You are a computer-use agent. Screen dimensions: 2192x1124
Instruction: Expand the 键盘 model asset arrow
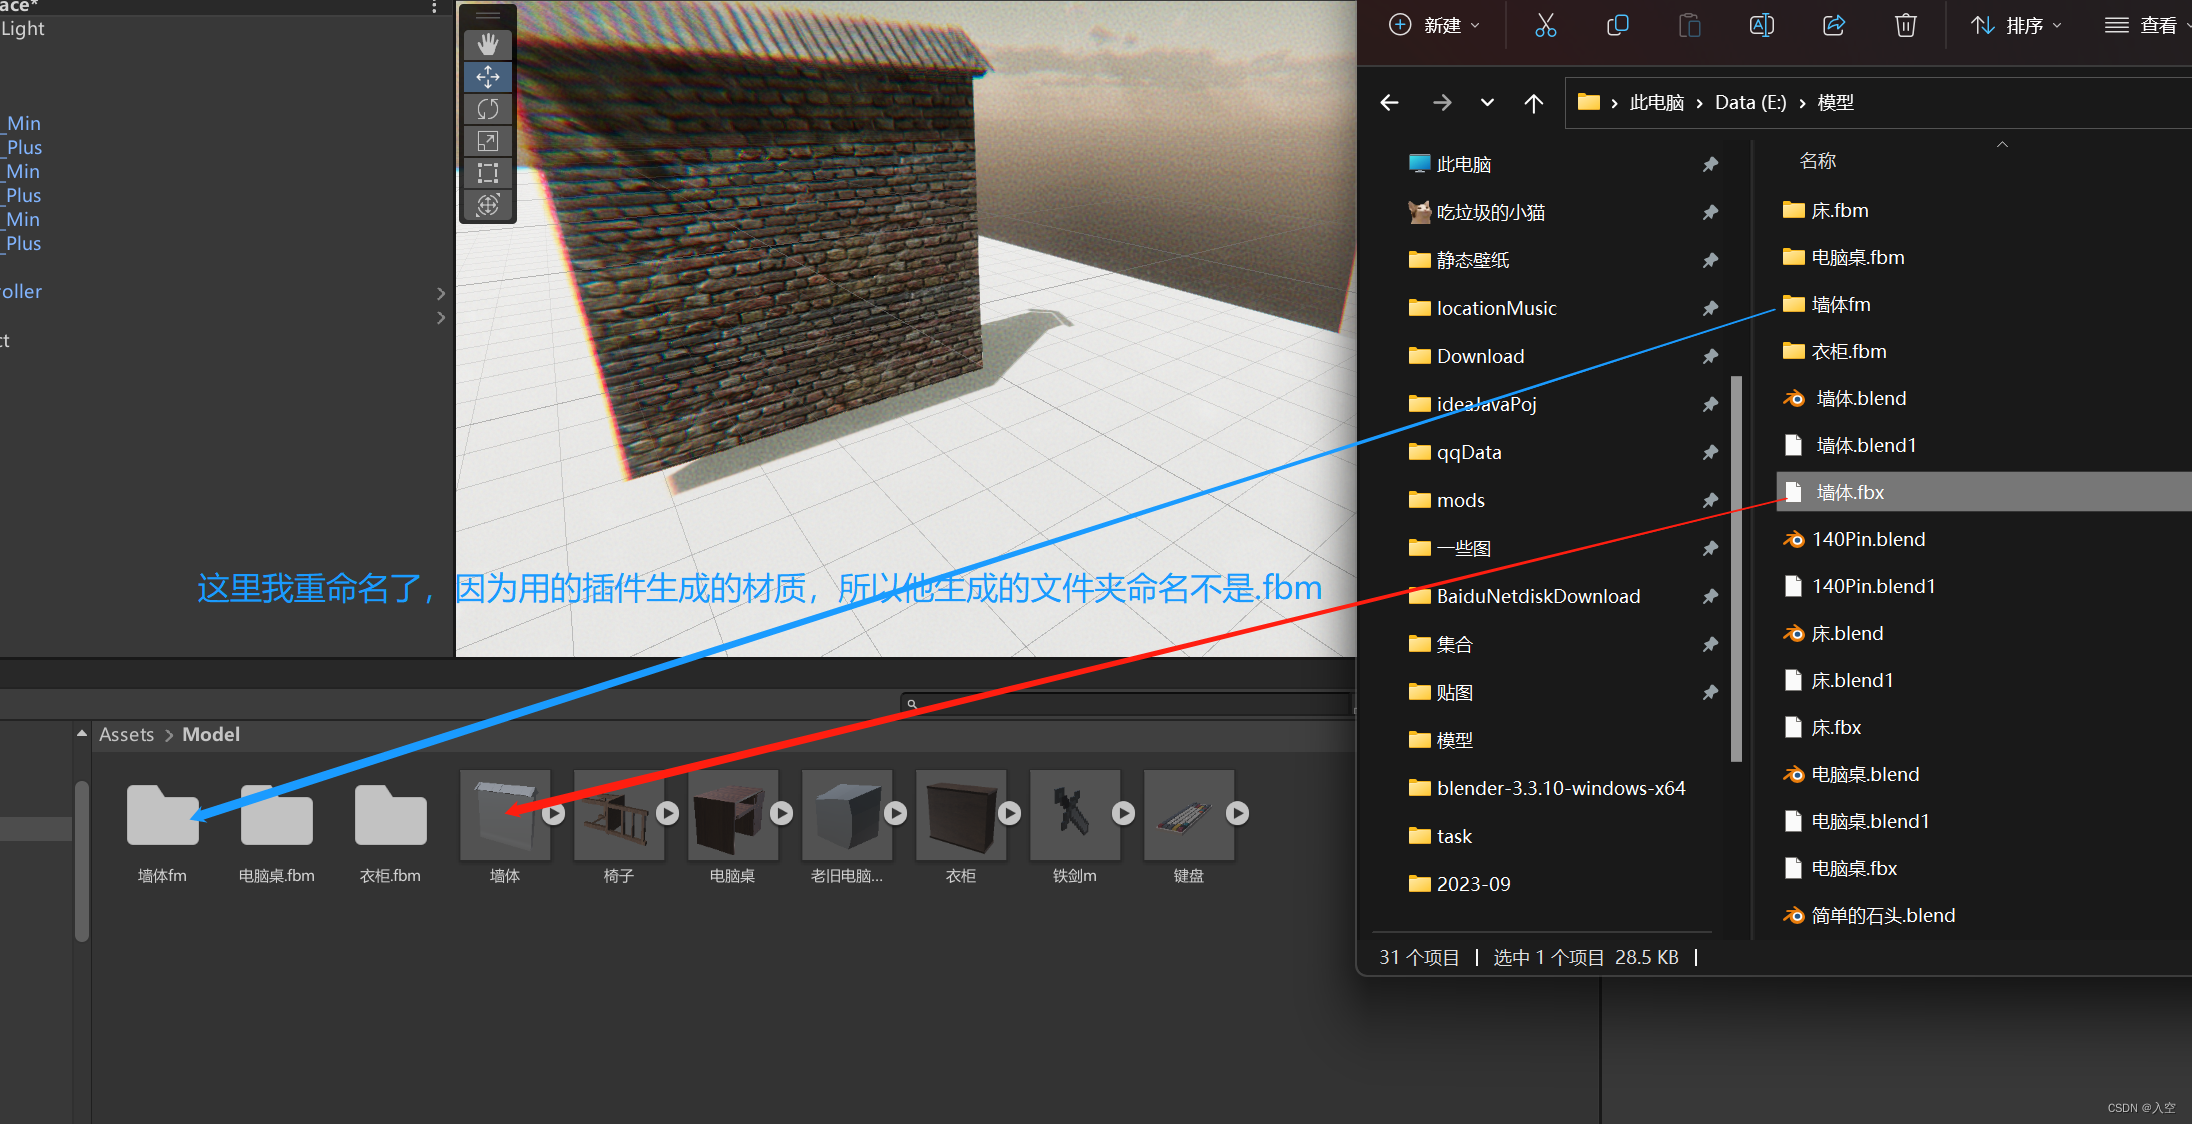pyautogui.click(x=1237, y=814)
